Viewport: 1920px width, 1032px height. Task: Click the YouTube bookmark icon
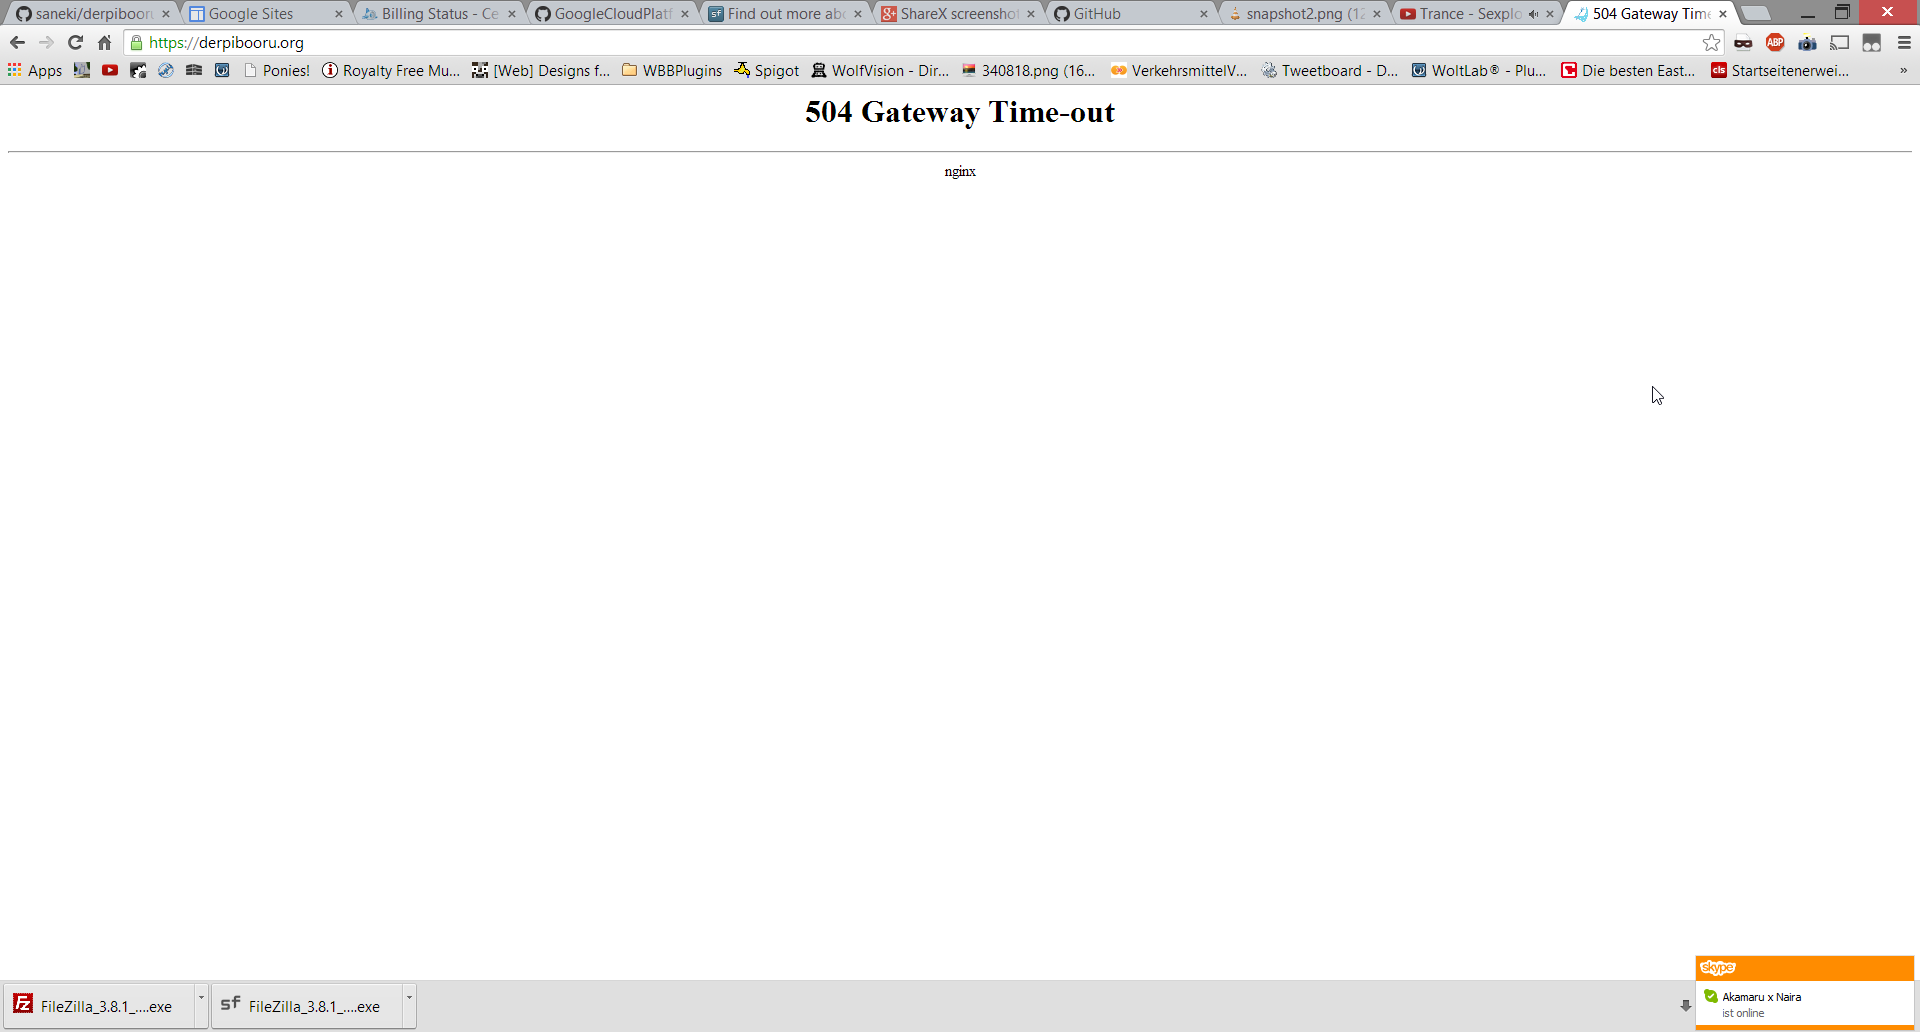(110, 70)
